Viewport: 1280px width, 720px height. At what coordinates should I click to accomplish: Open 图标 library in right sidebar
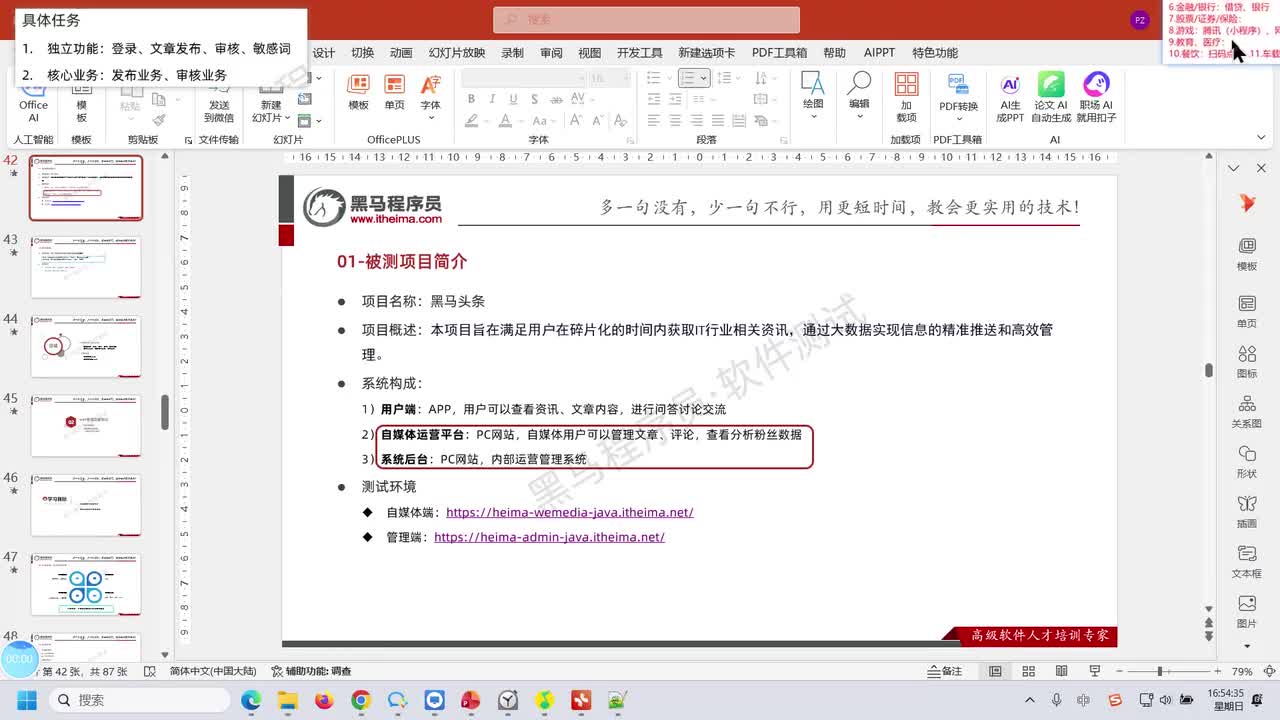coord(1247,361)
